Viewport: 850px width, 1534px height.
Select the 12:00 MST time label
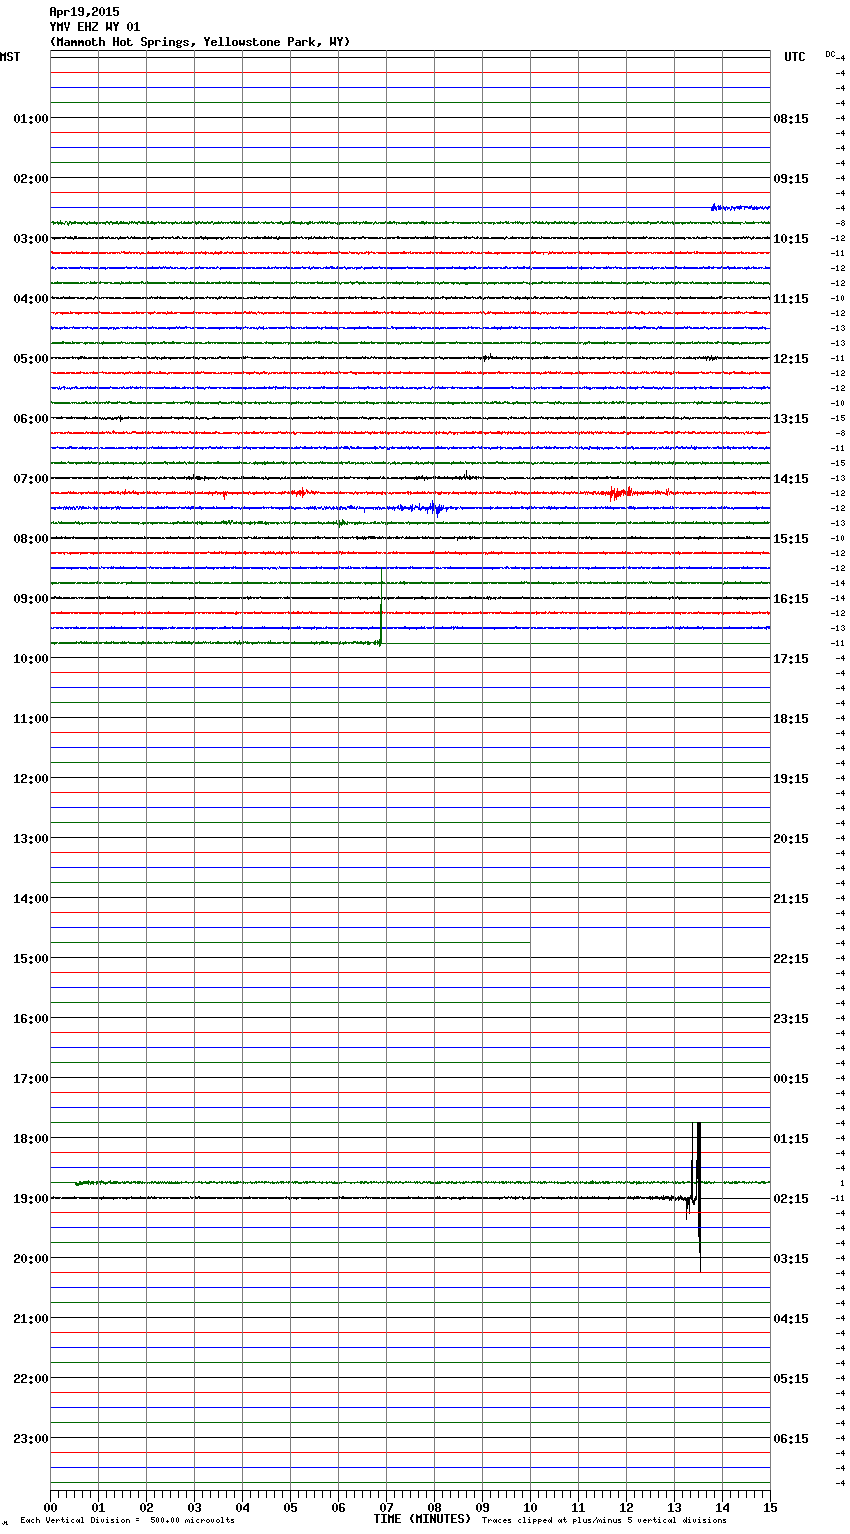(31, 779)
